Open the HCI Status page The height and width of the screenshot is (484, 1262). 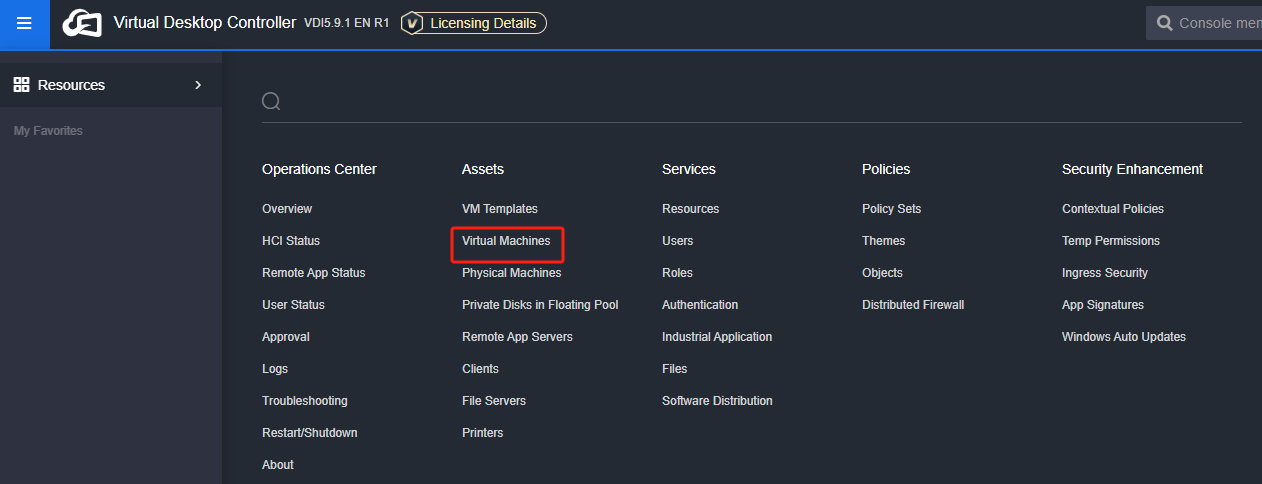[x=291, y=241]
